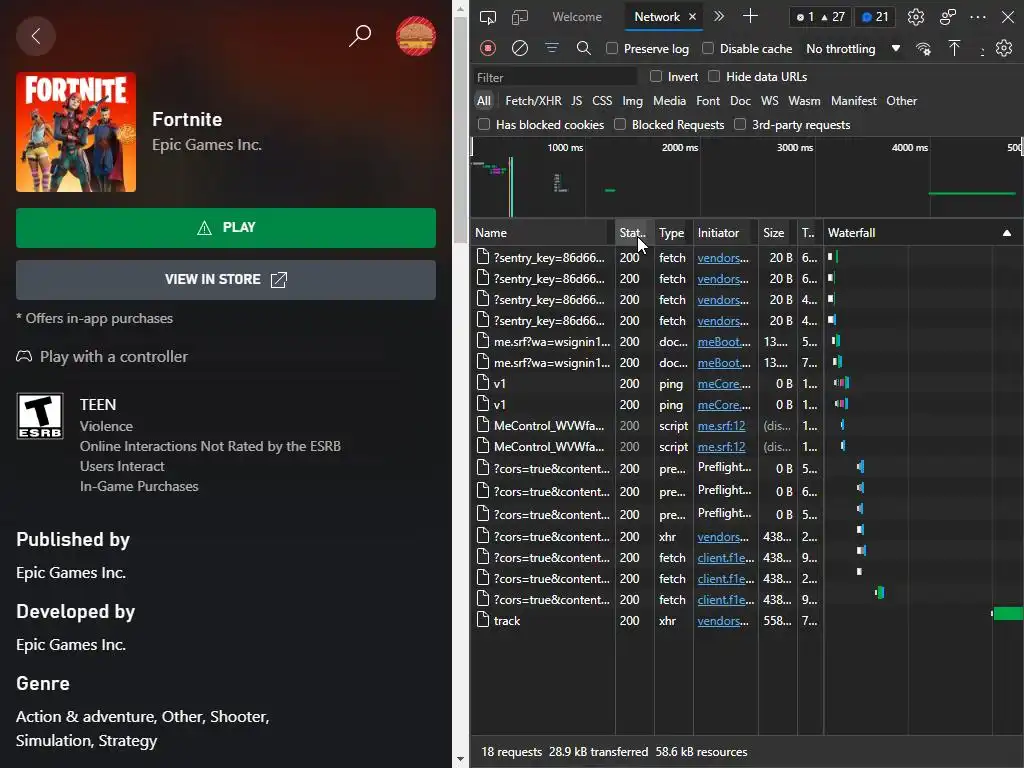Click the ESRB Teen rating icon
Image resolution: width=1024 pixels, height=768 pixels.
pyautogui.click(x=40, y=416)
